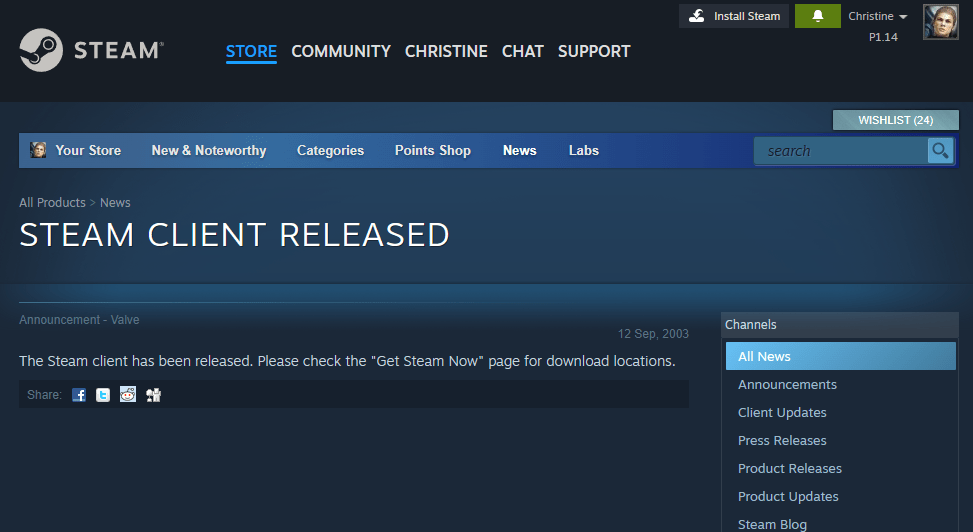Open the Categories tab
Viewport: 973px width, 532px height.
point(330,150)
